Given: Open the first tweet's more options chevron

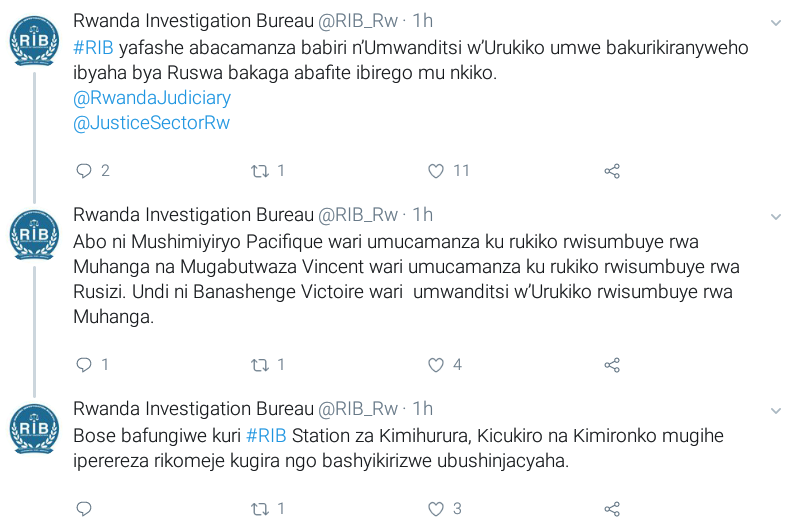Looking at the screenshot, I should tap(775, 23).
